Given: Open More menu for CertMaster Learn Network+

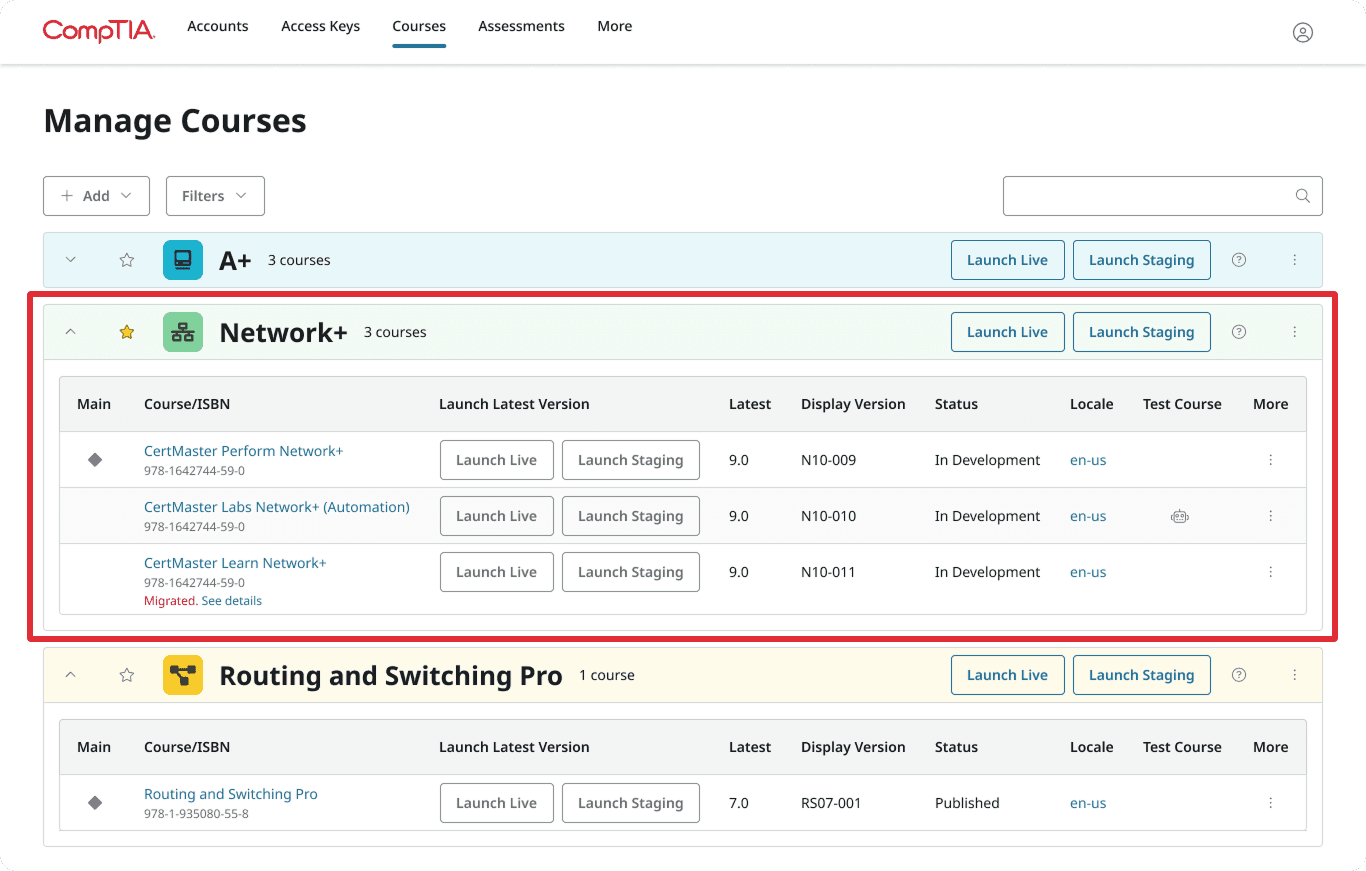Looking at the screenshot, I should point(1271,572).
